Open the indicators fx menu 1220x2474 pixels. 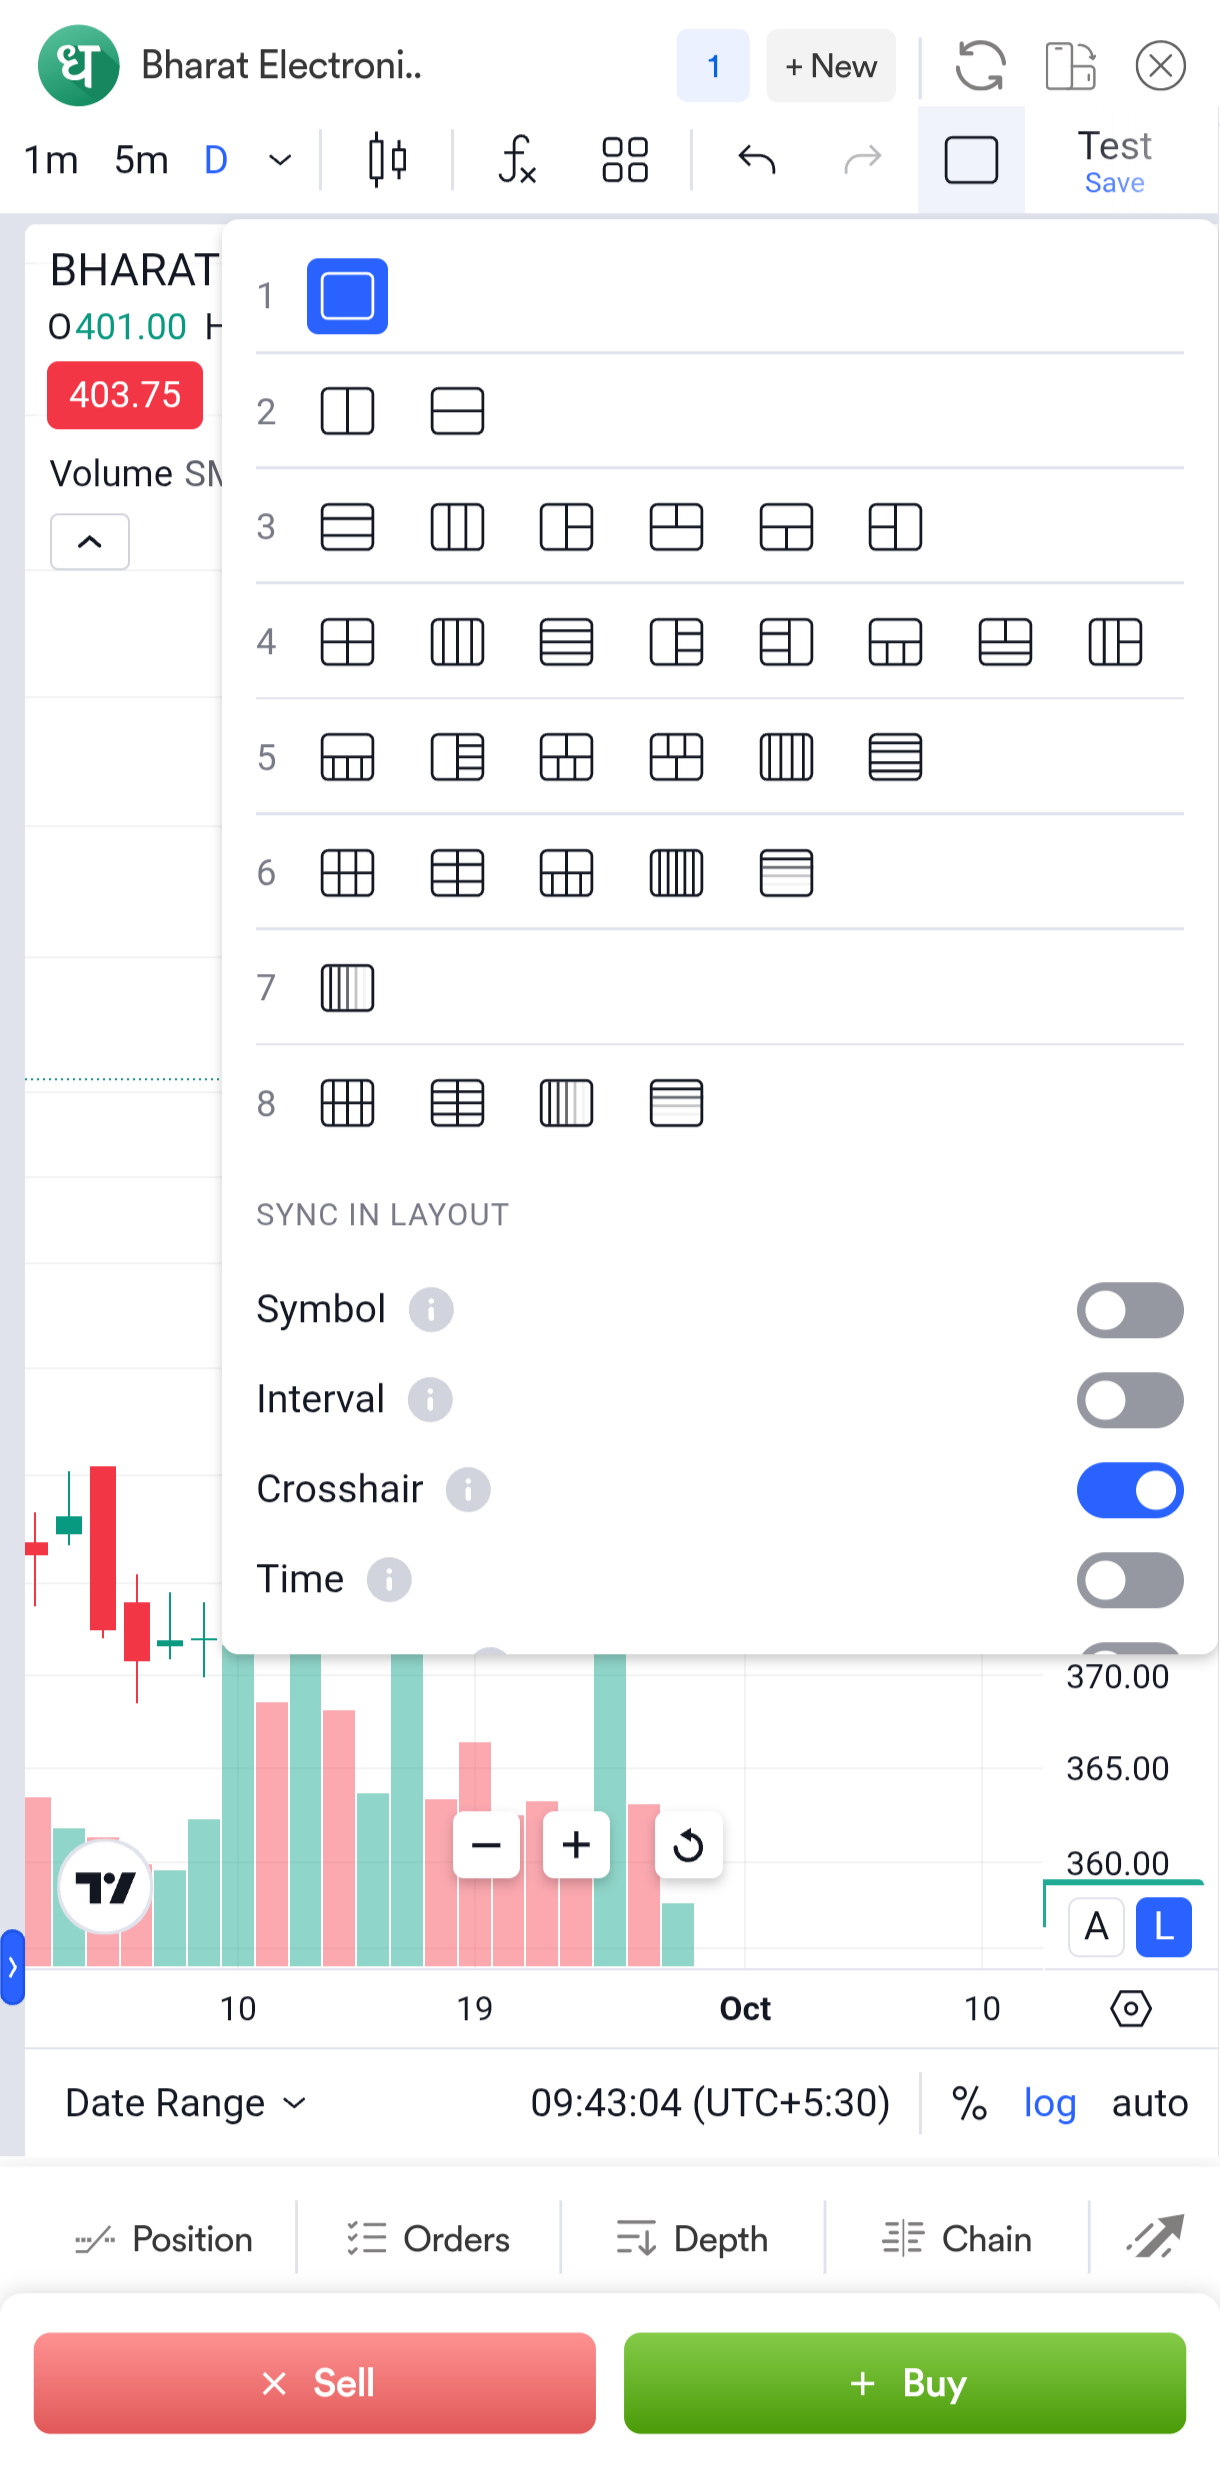click(x=517, y=160)
